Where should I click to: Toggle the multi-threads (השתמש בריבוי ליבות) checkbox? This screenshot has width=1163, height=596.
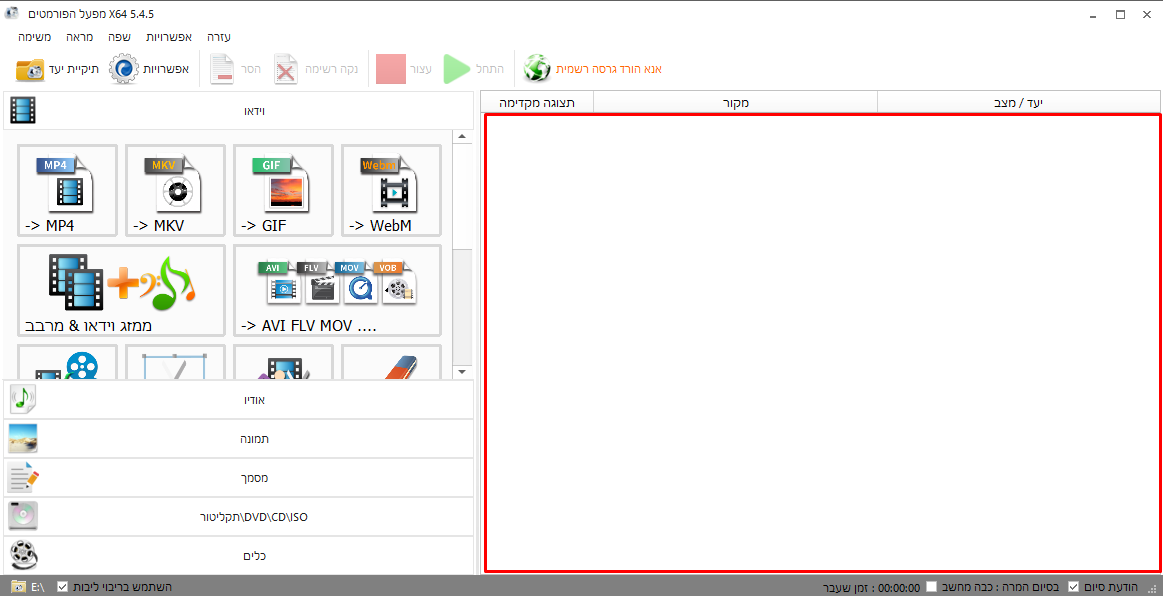coord(62,587)
